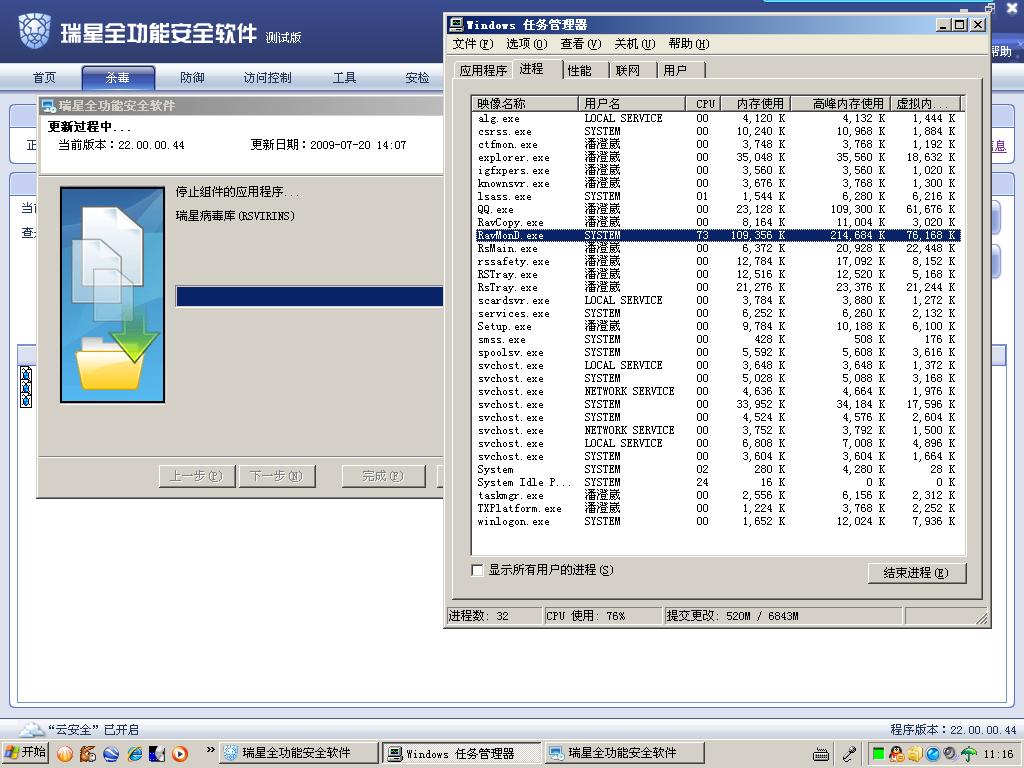This screenshot has height=768, width=1024.
Task: Expand quick launch overflow chevron
Action: (210, 750)
